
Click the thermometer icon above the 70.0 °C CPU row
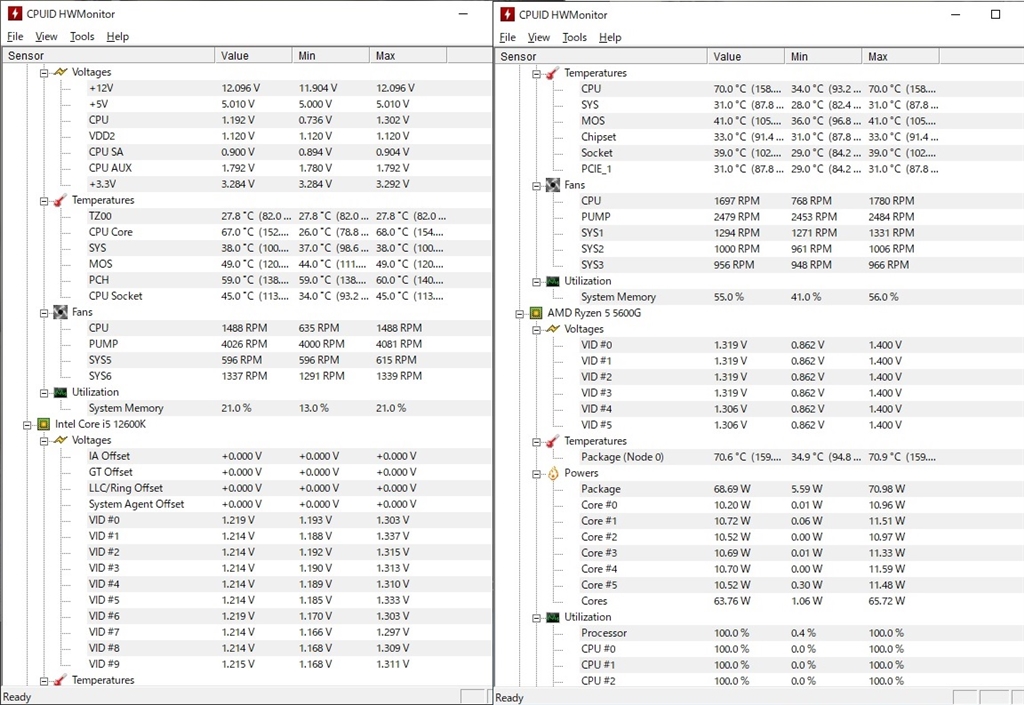[553, 73]
